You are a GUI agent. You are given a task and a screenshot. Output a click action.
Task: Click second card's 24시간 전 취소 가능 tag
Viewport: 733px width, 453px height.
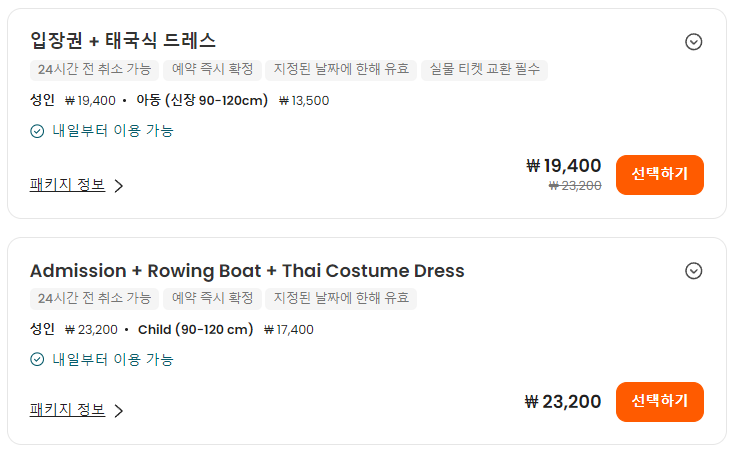tap(94, 298)
